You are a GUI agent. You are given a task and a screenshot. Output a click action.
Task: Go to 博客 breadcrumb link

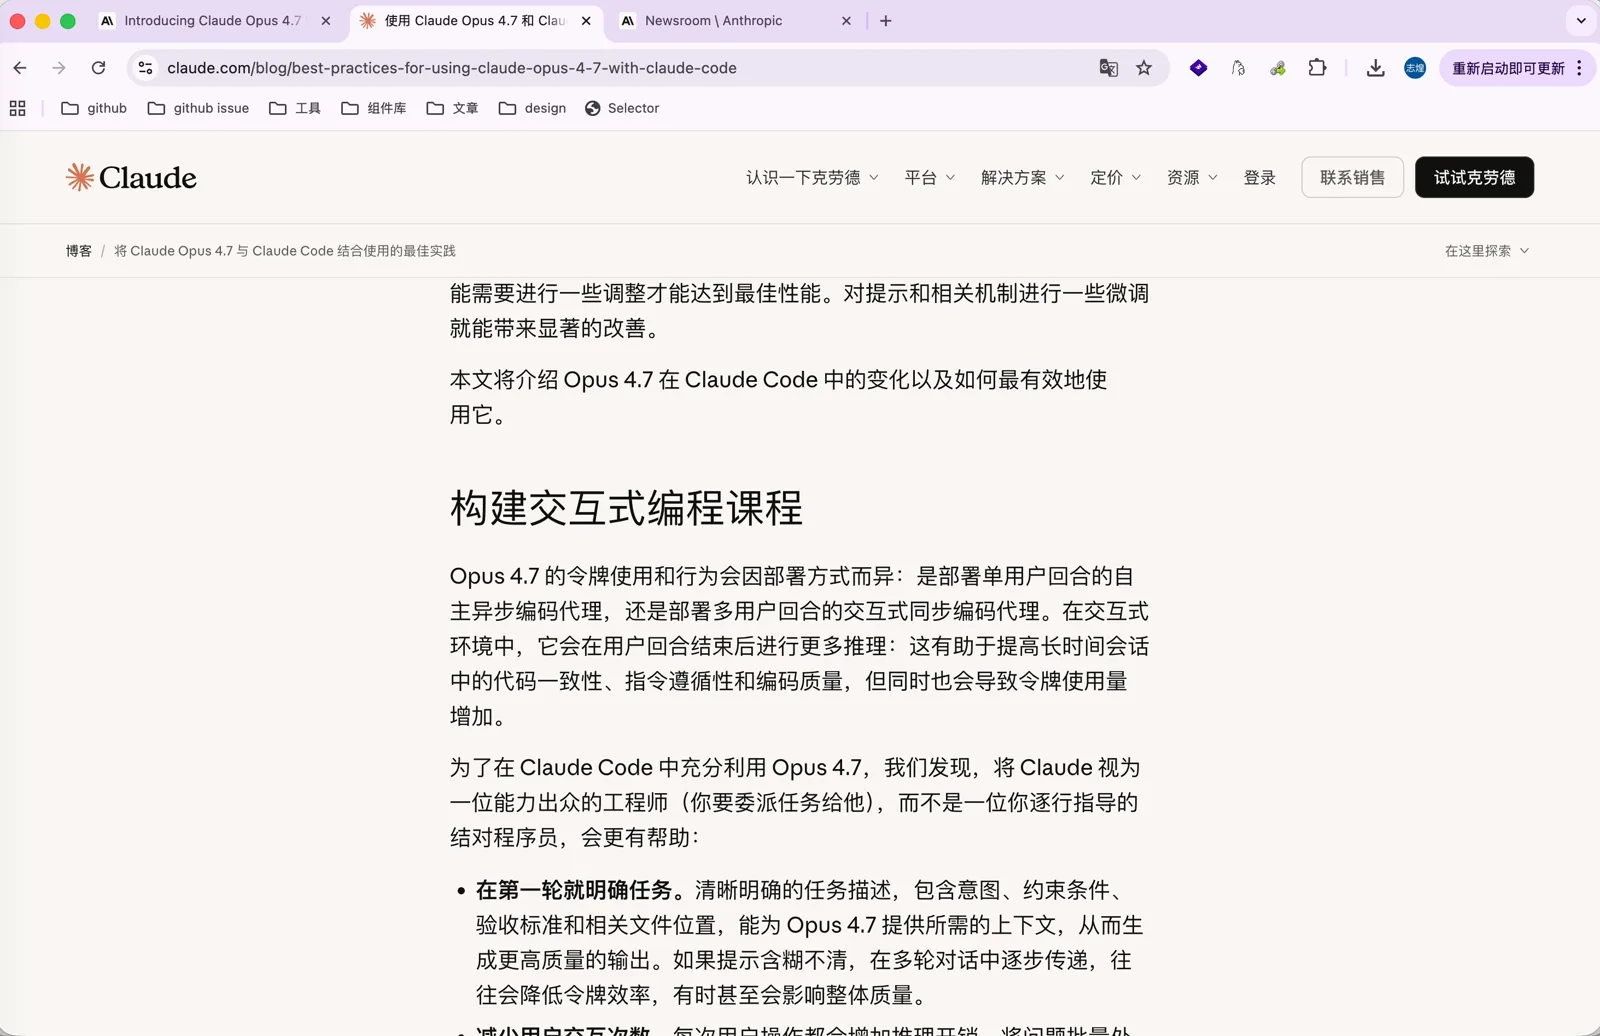point(79,251)
